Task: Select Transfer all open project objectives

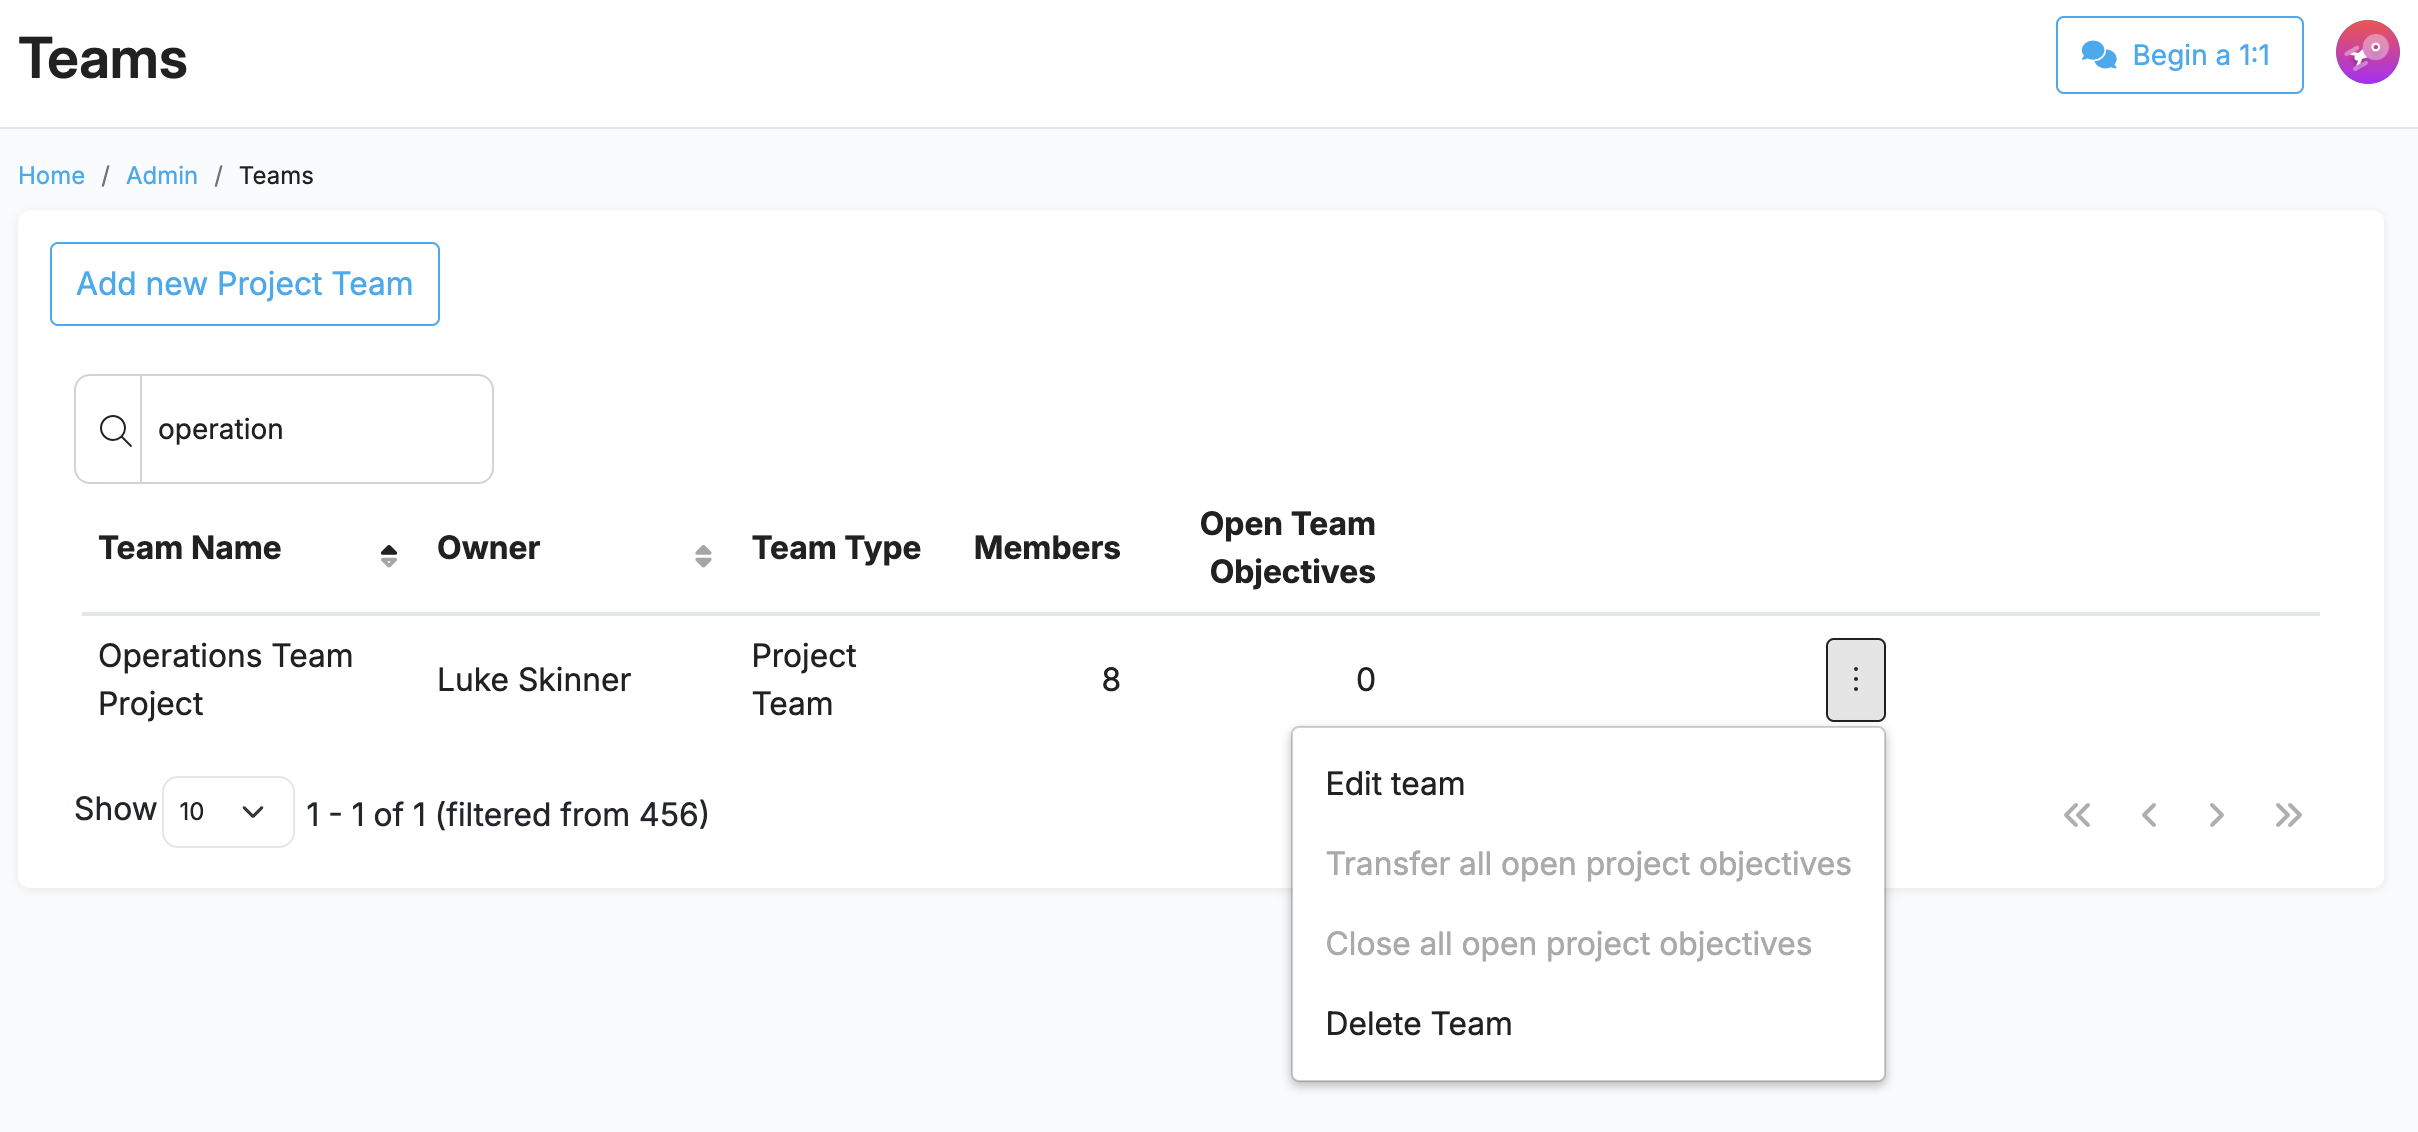Action: [x=1587, y=864]
